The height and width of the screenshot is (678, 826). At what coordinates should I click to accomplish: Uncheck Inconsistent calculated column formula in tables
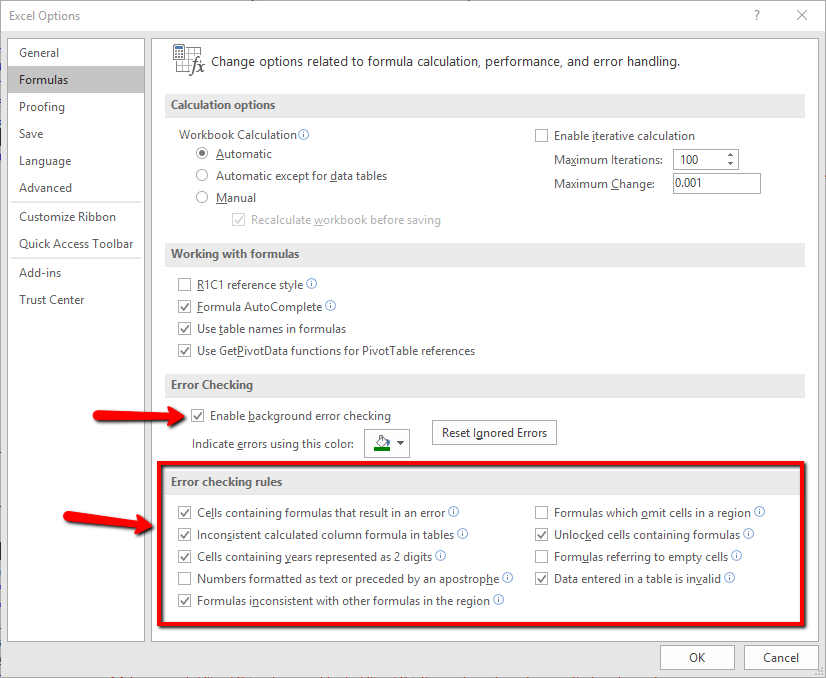(184, 535)
